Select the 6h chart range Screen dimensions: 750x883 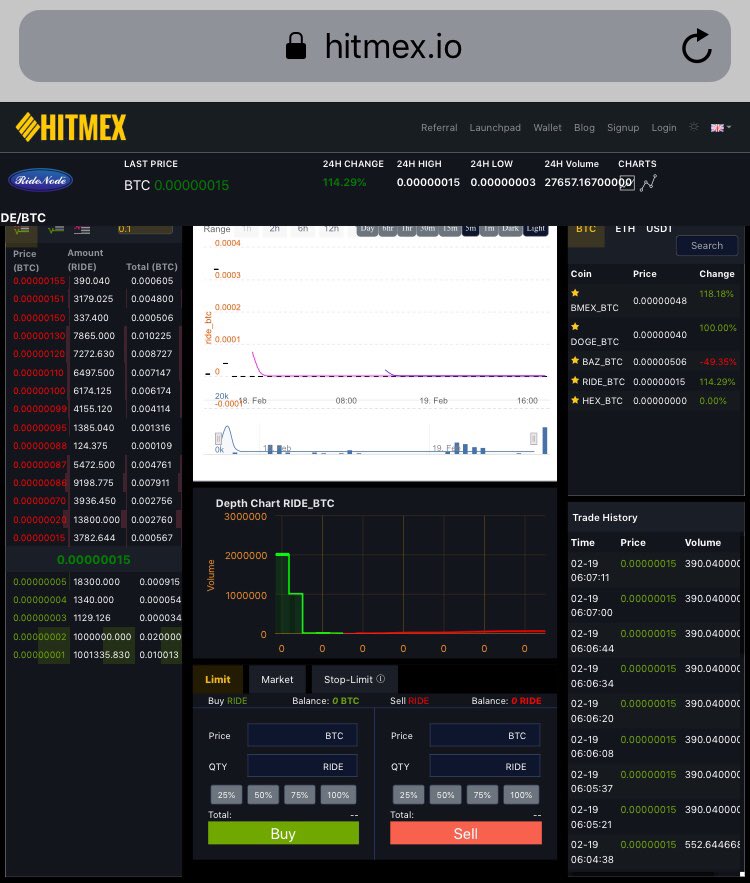pos(303,229)
